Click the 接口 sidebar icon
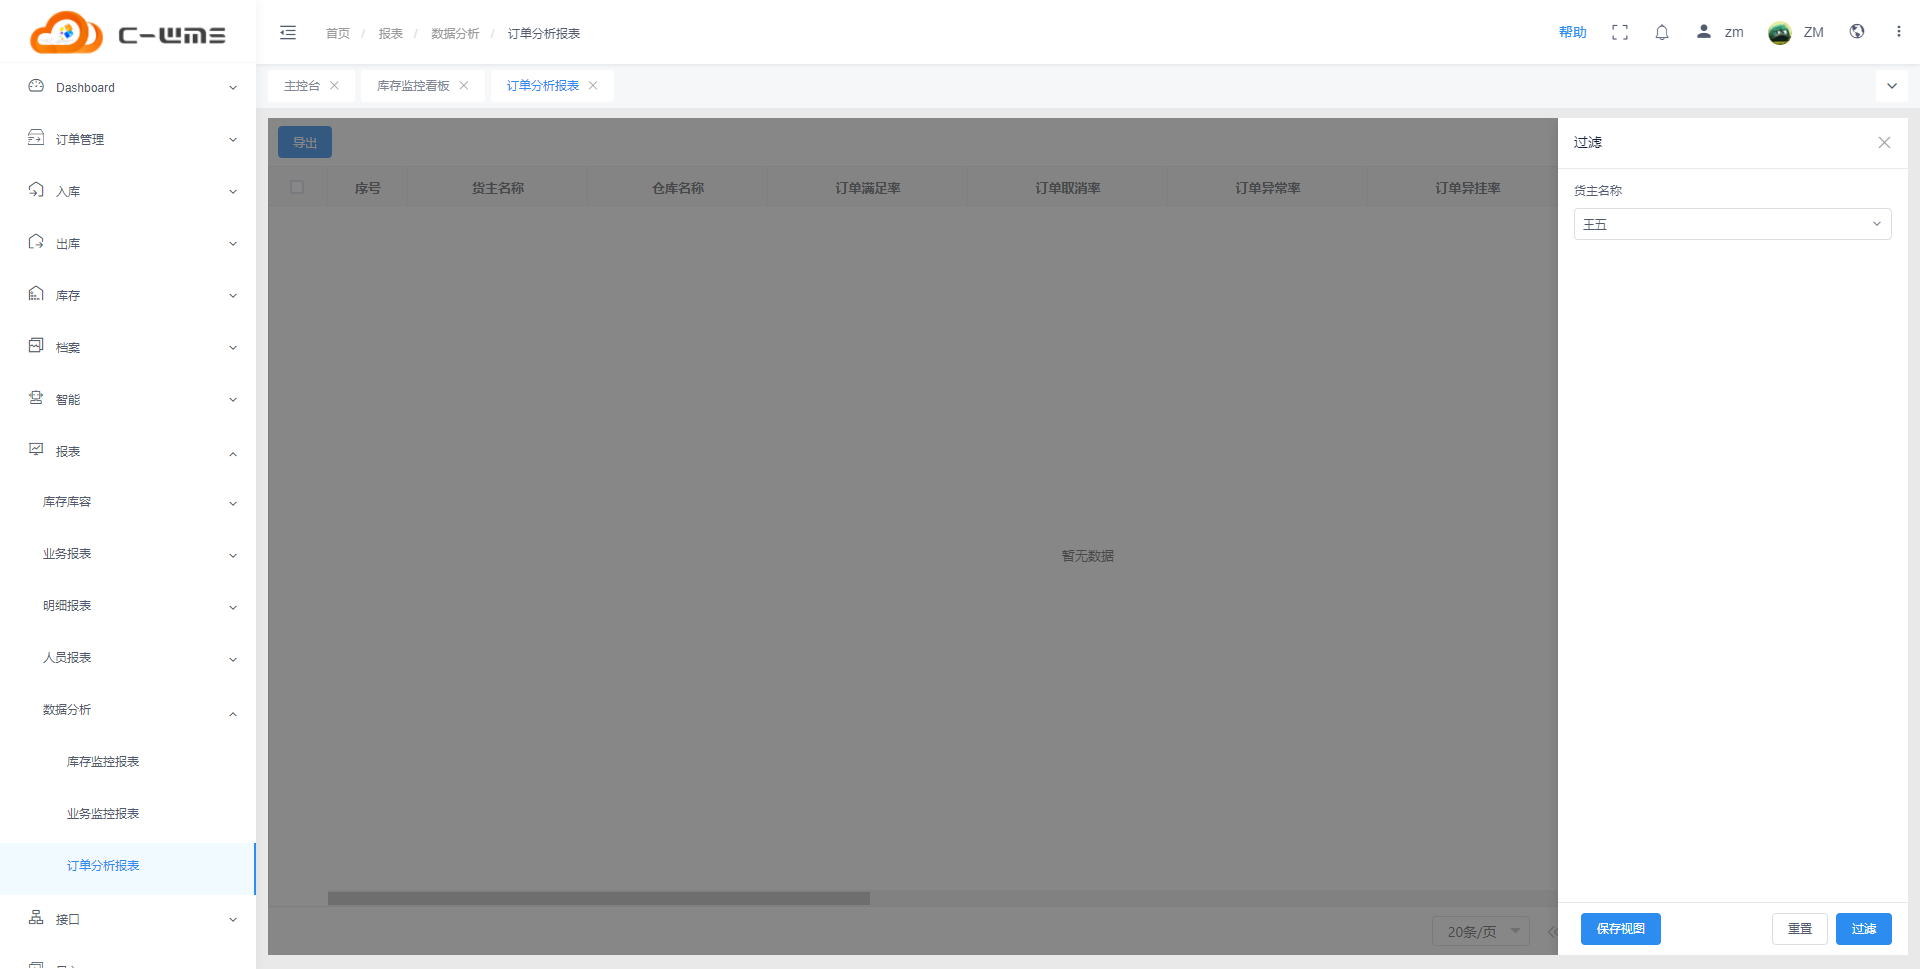Image resolution: width=1920 pixels, height=969 pixels. tap(36, 918)
